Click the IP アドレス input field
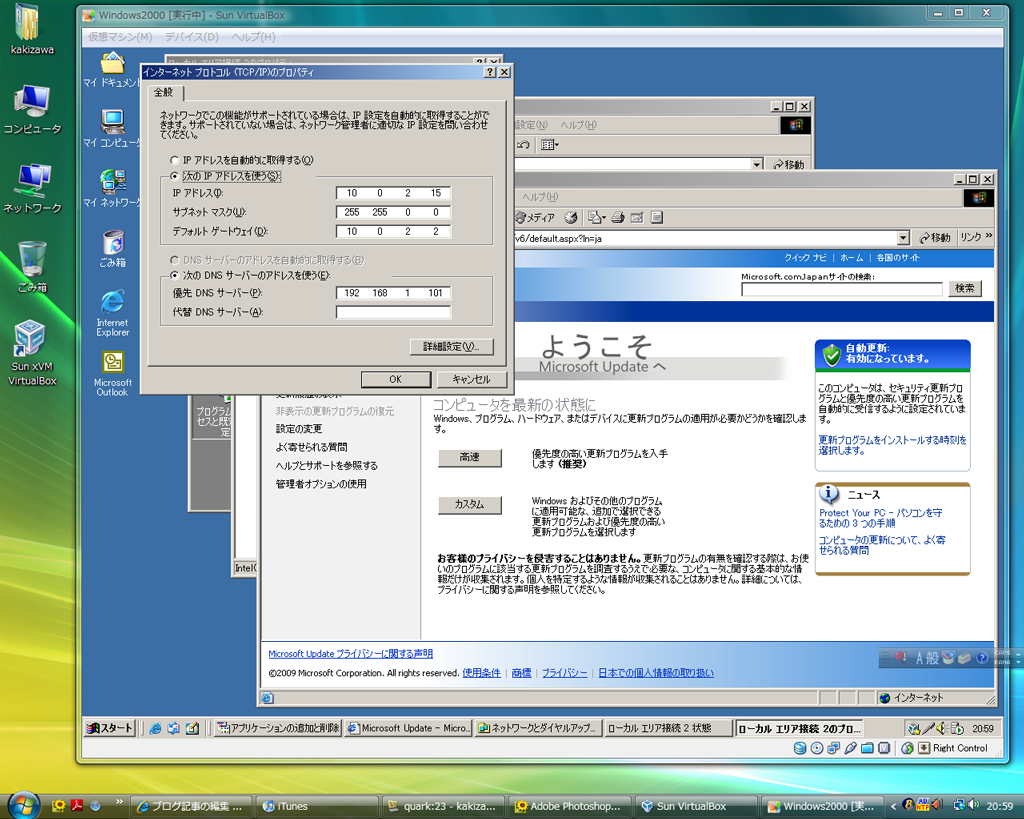This screenshot has height=819, width=1024. point(393,193)
